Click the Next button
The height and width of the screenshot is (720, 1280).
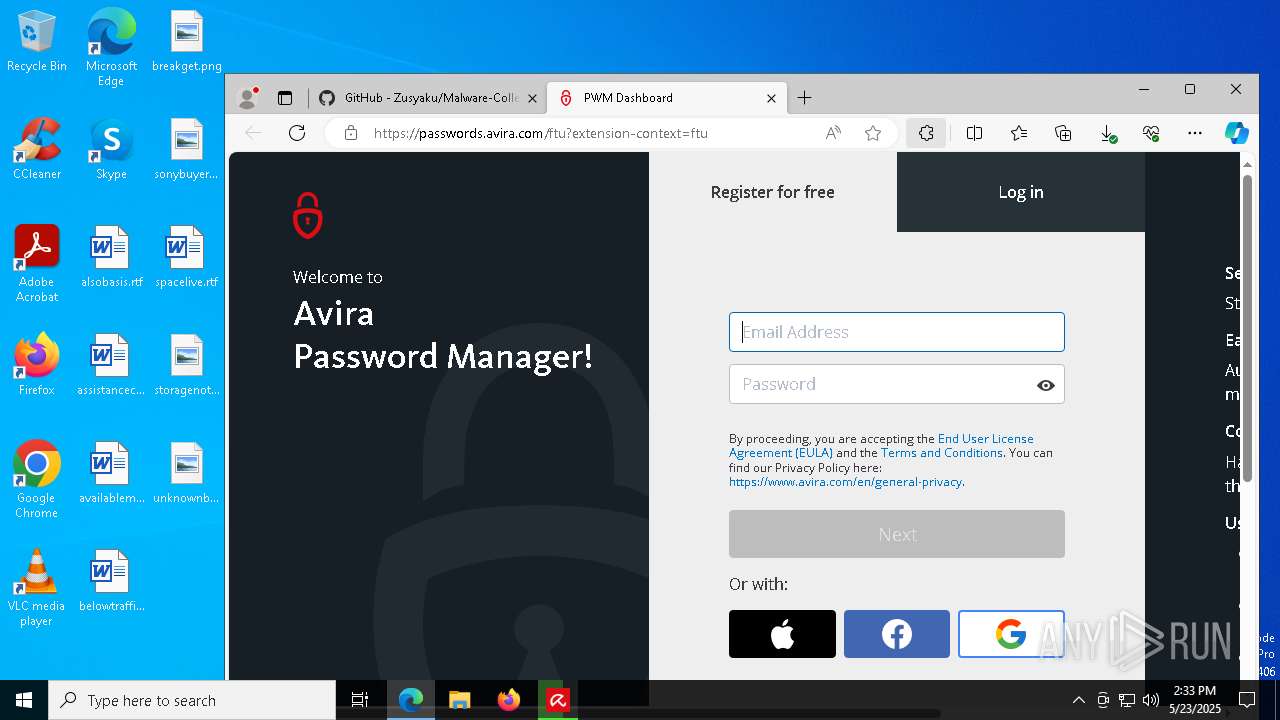(x=897, y=534)
